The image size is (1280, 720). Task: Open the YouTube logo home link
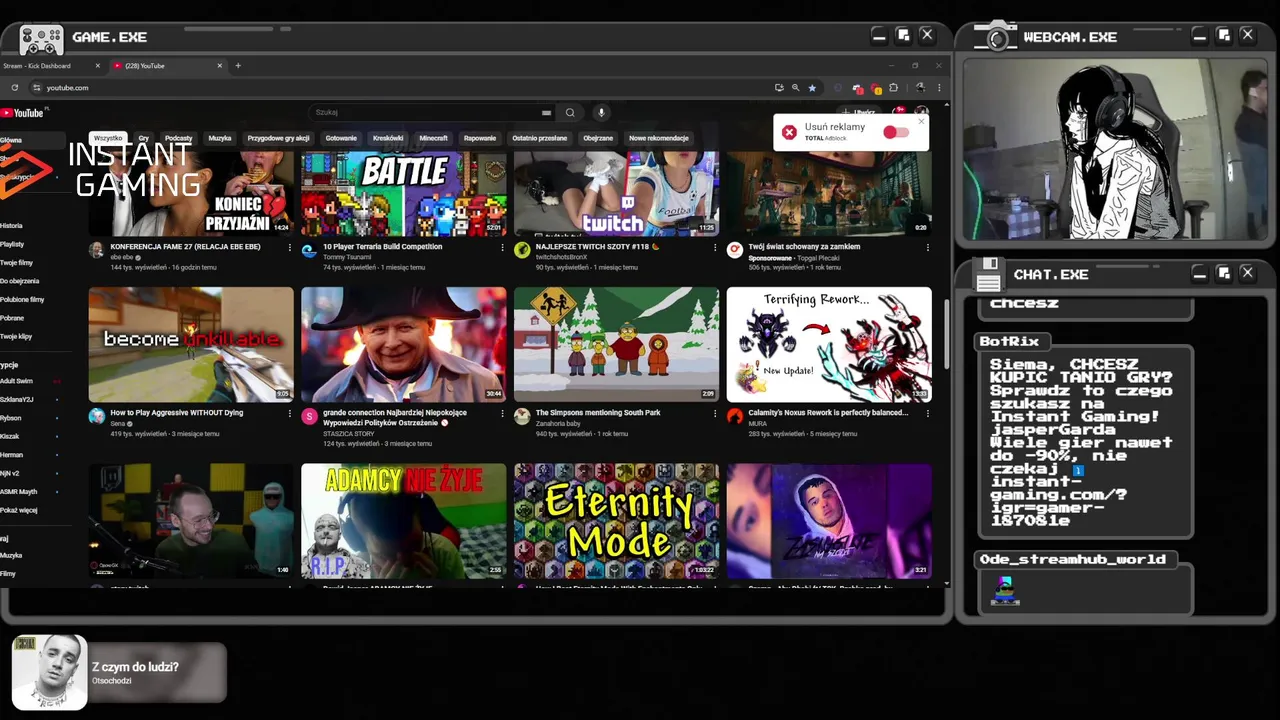[23, 113]
